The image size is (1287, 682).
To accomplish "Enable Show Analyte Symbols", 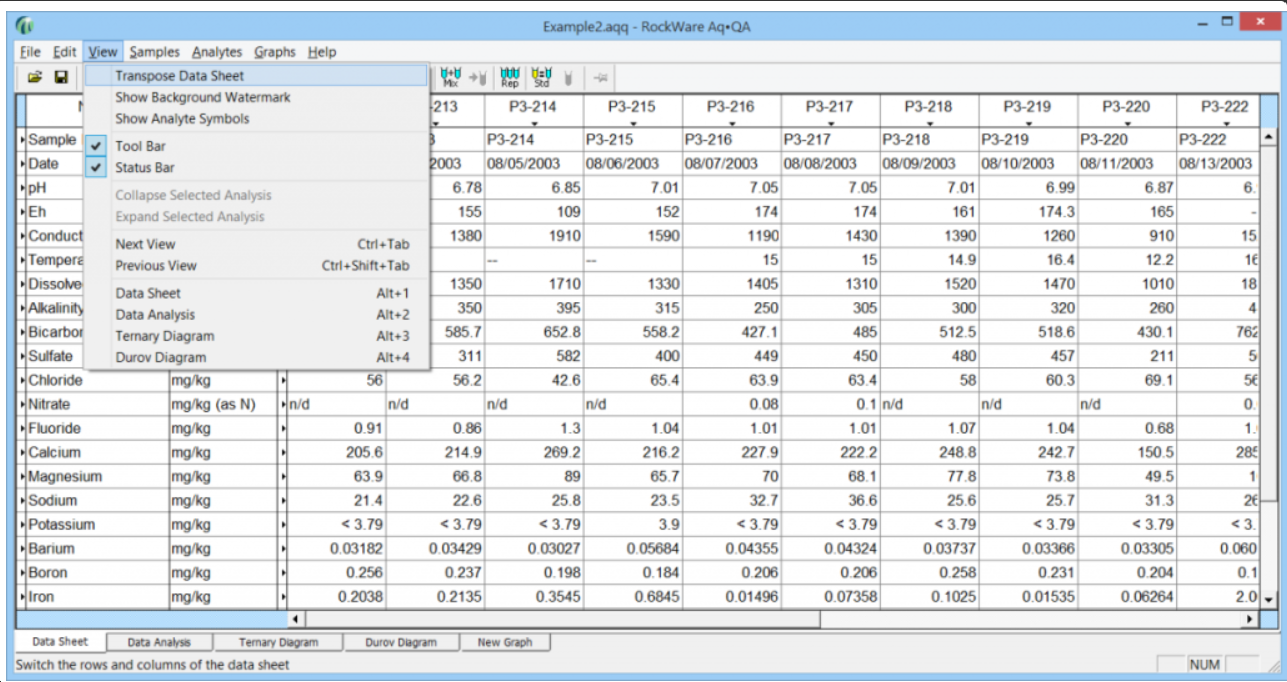I will tap(258, 118).
